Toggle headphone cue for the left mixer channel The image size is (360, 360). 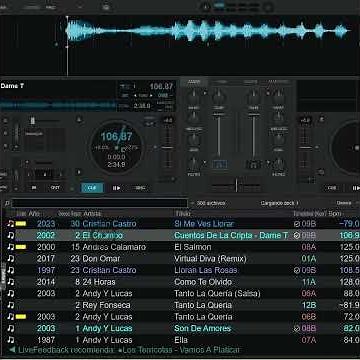click(219, 164)
